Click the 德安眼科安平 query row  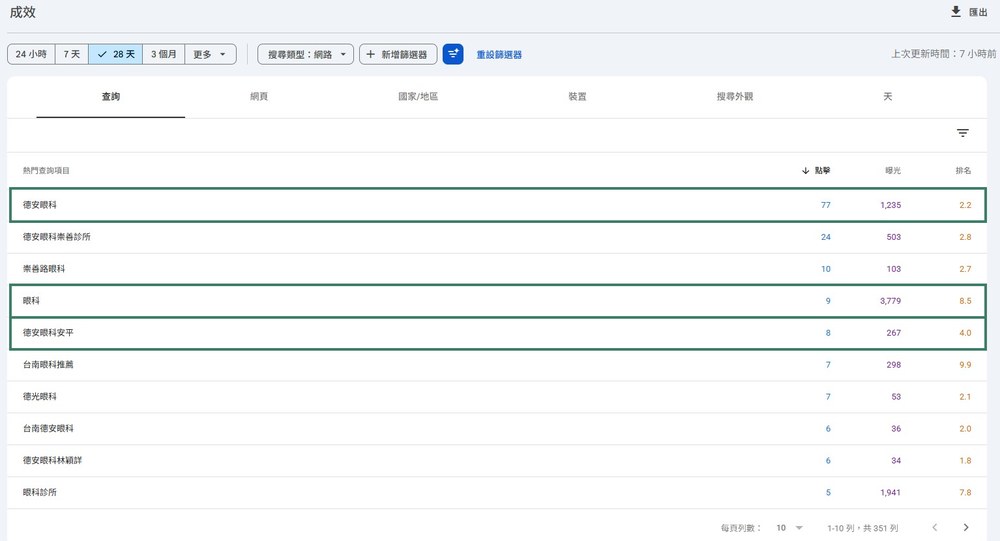point(497,332)
